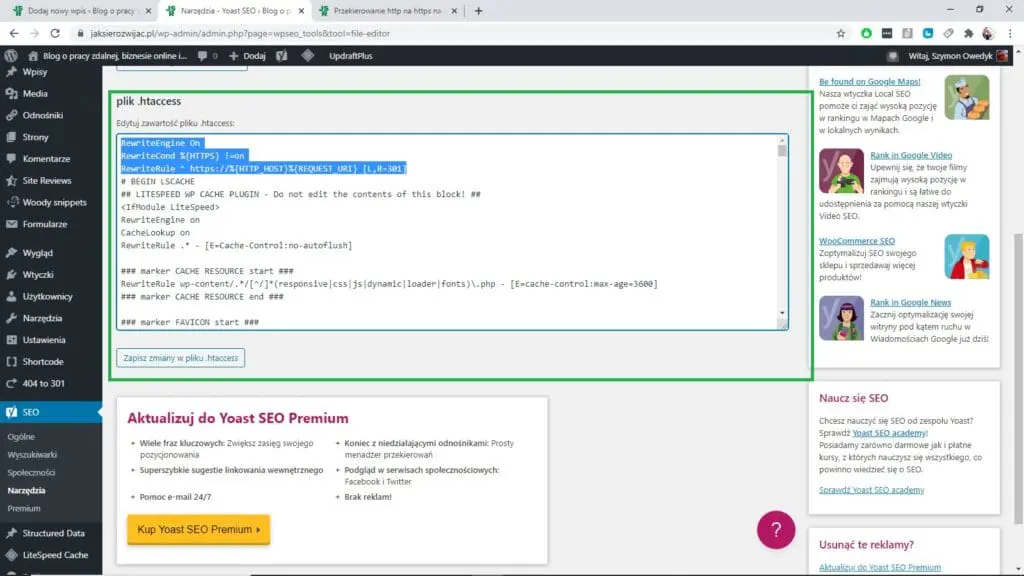Click the LiteSpeed diamond icon in admin bar
The image size is (1024, 576).
click(x=308, y=56)
